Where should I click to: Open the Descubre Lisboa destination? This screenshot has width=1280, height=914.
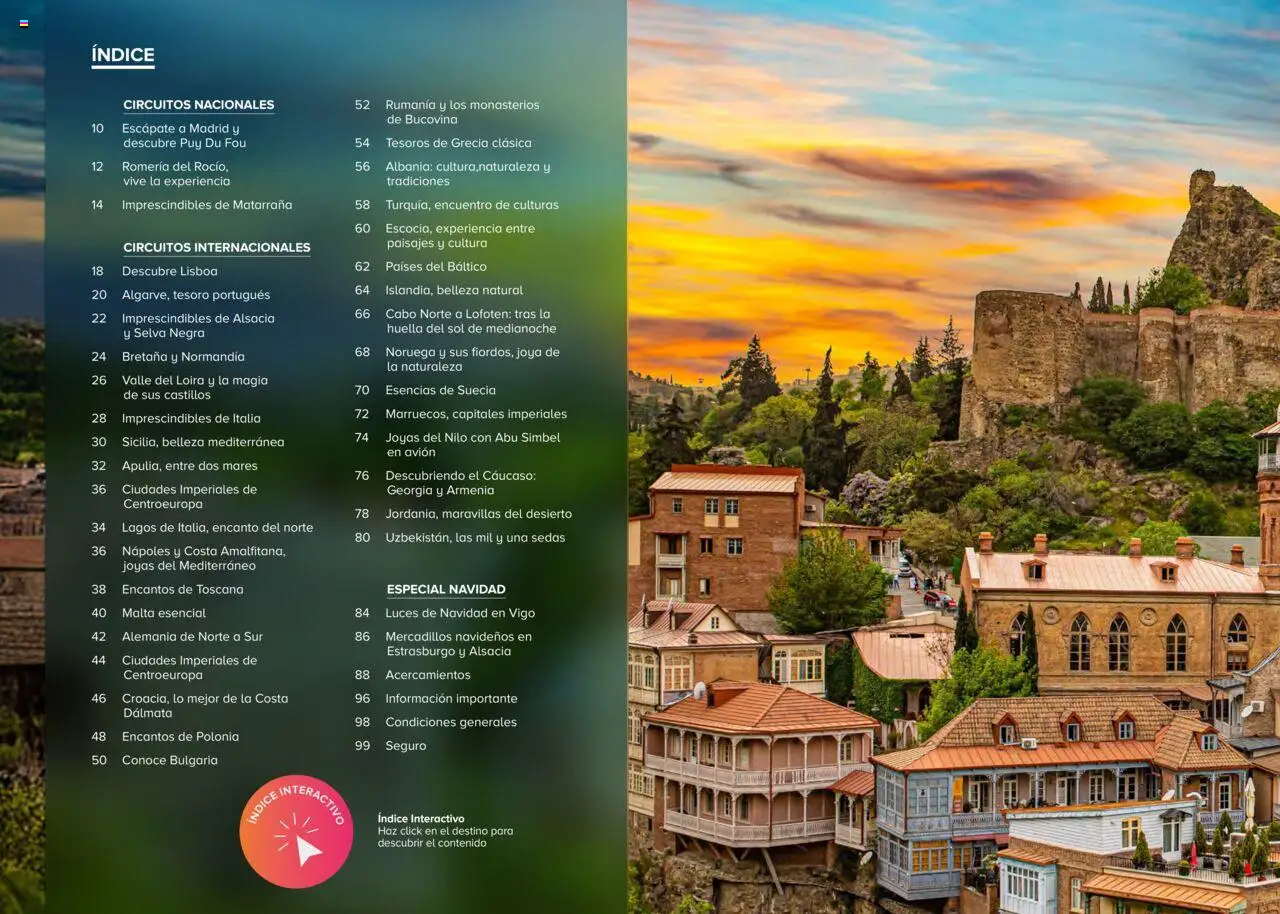[x=169, y=271]
